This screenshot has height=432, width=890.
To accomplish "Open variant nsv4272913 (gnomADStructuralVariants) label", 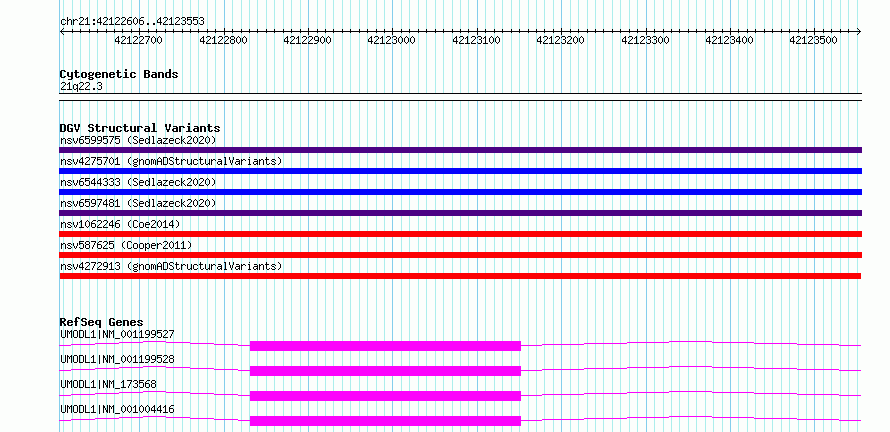I will (171, 266).
